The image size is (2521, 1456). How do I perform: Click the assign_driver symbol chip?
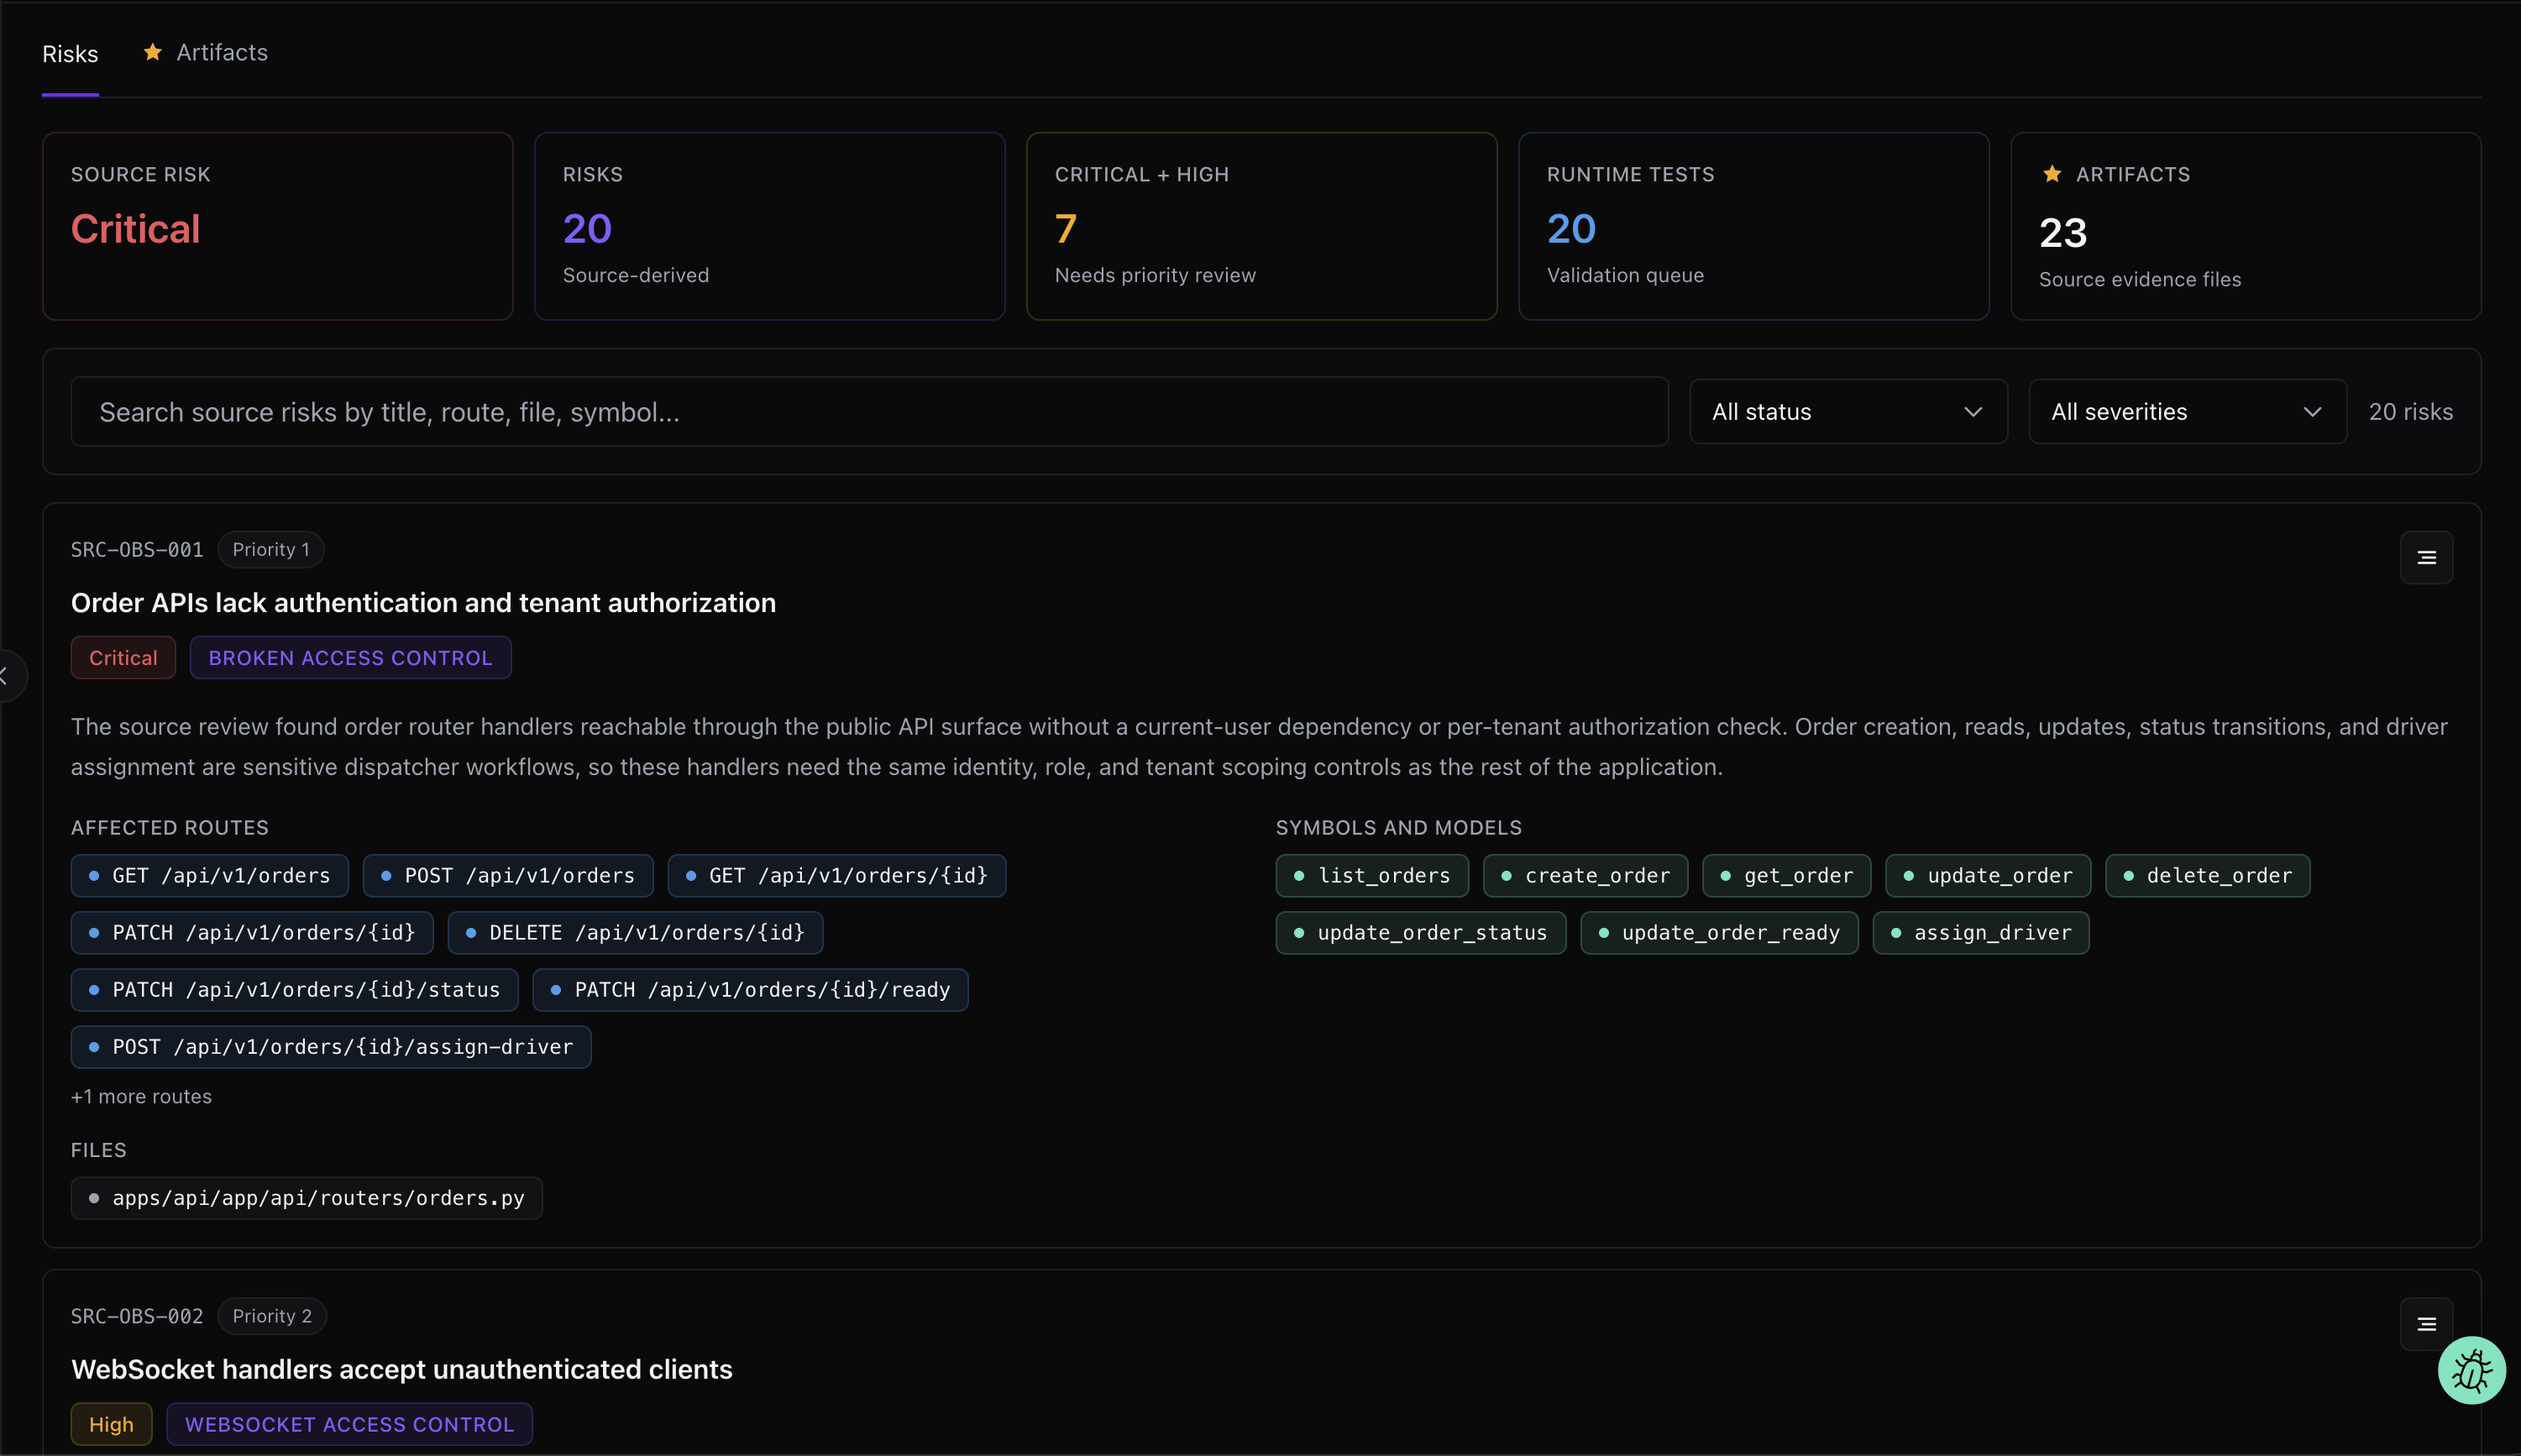(x=1981, y=932)
